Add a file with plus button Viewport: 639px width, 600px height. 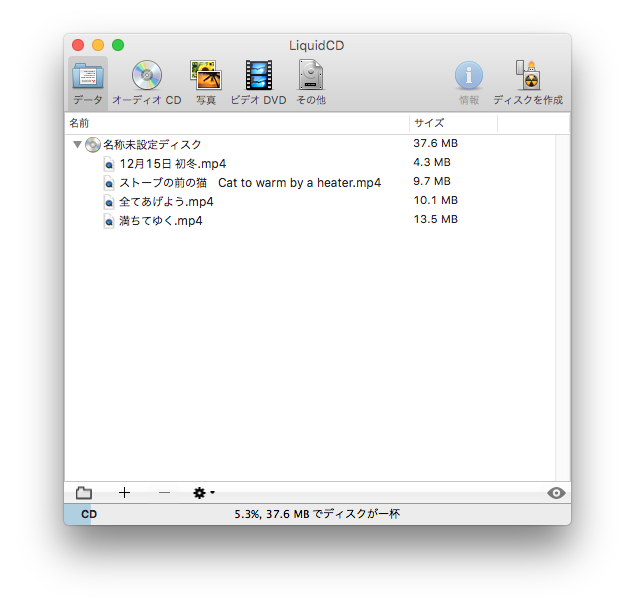pyautogui.click(x=124, y=493)
